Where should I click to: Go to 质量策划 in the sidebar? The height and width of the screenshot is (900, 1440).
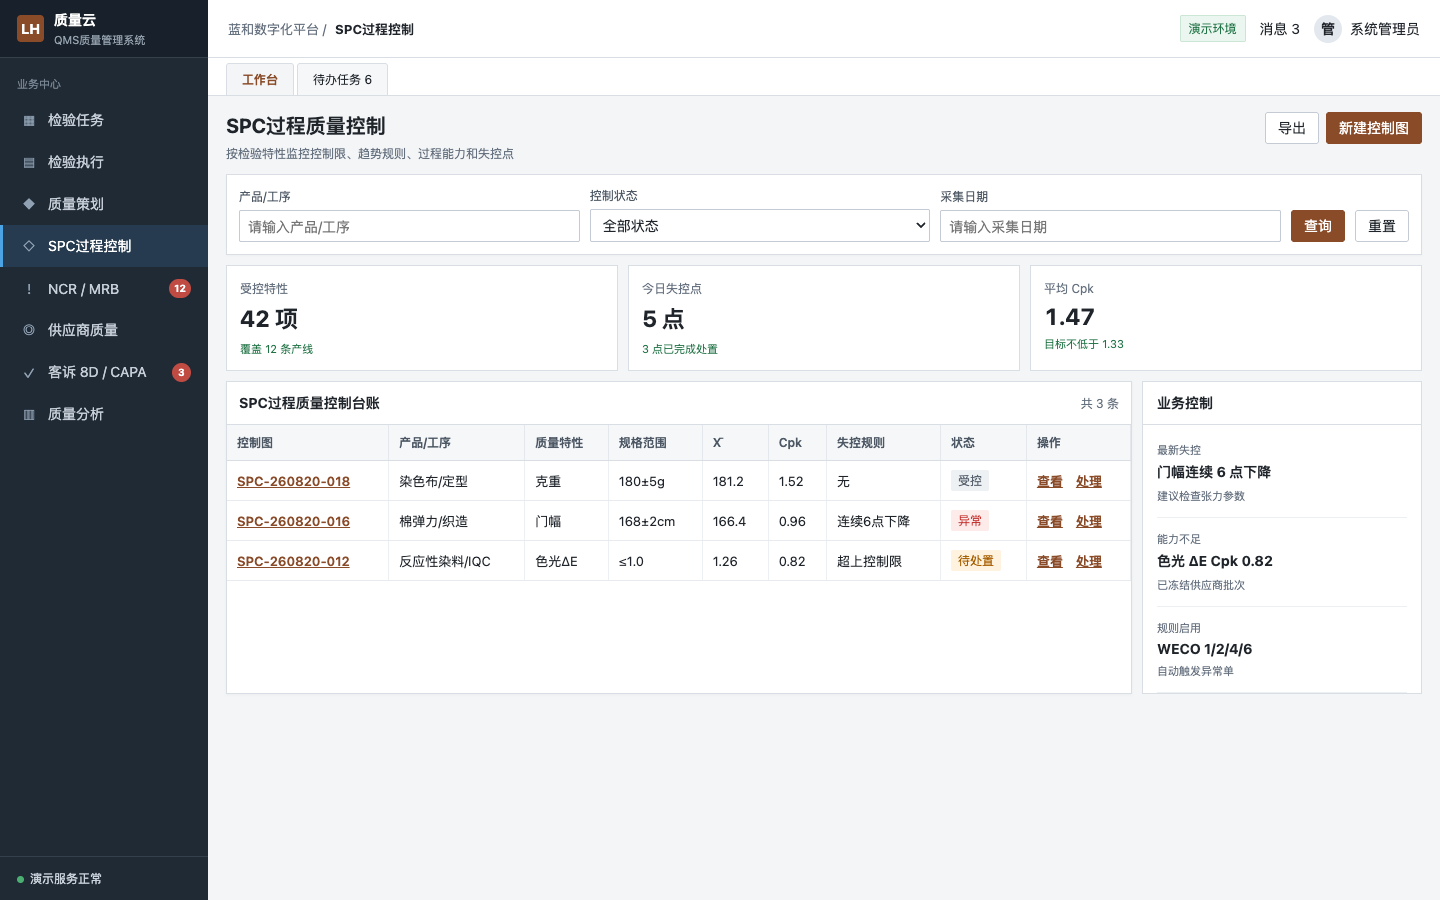pyautogui.click(x=104, y=204)
